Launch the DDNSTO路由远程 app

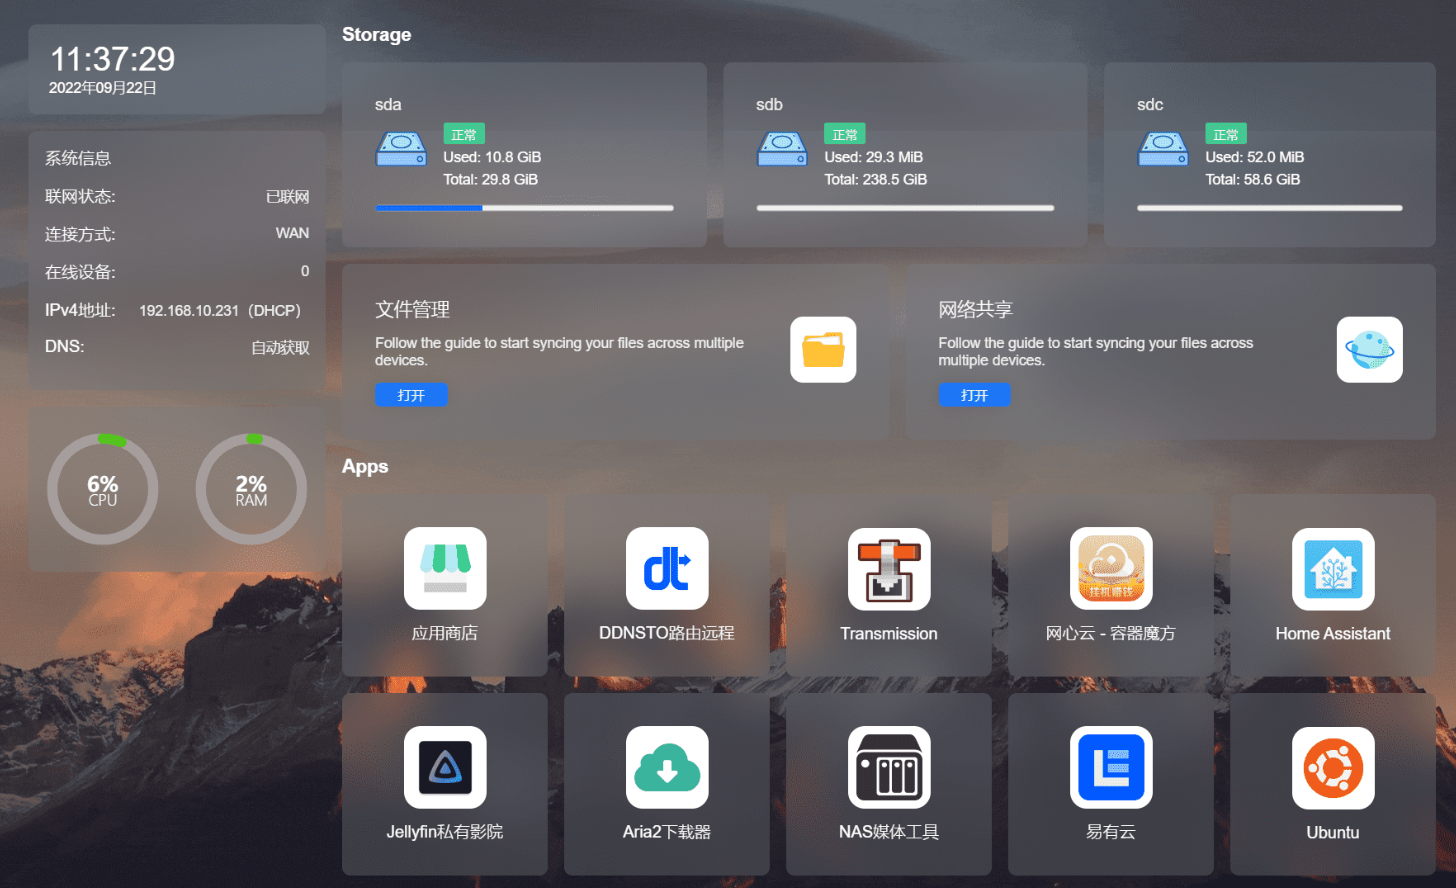667,568
